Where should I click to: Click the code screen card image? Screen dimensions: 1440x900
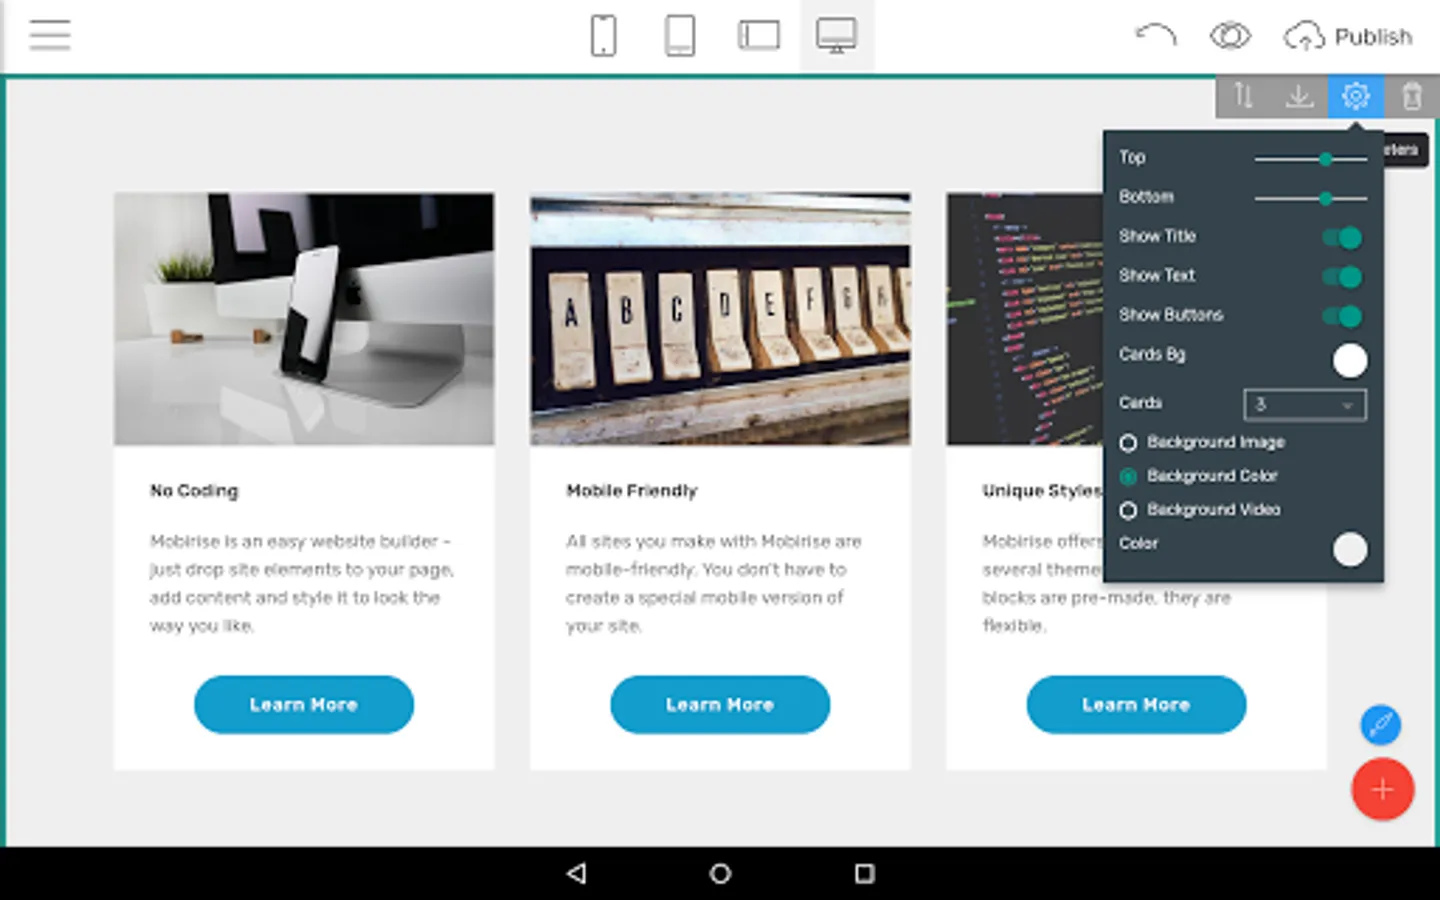[1025, 319]
